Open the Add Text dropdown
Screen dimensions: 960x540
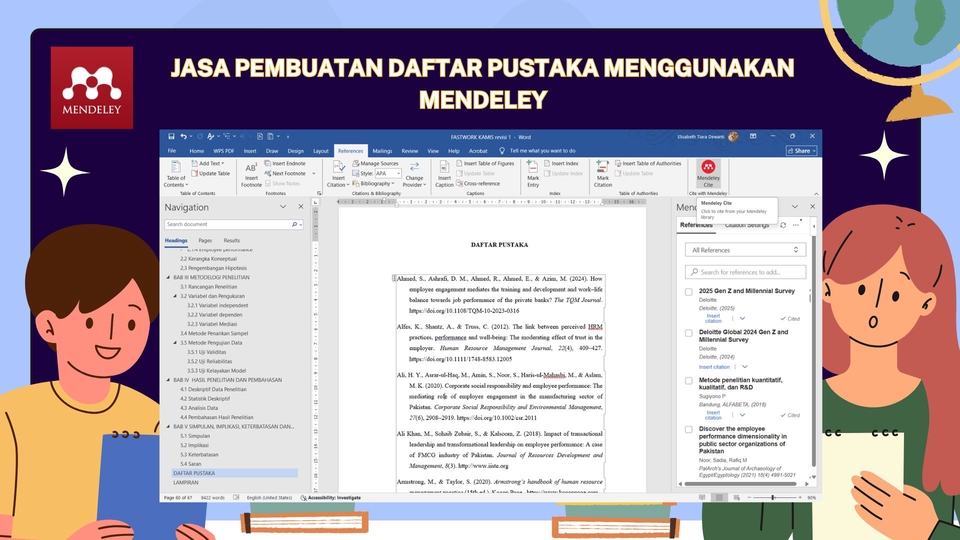tap(208, 163)
